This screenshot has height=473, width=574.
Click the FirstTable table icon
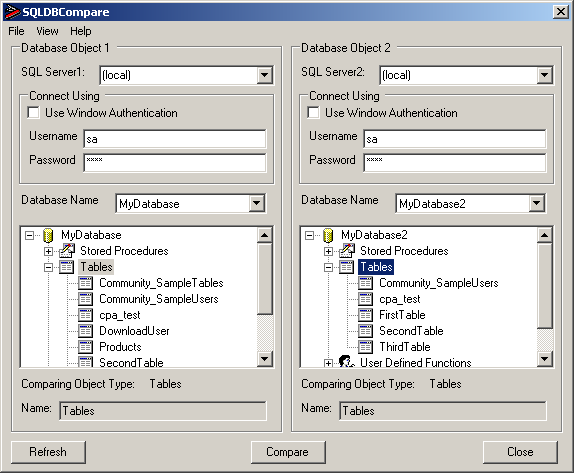(x=366, y=315)
